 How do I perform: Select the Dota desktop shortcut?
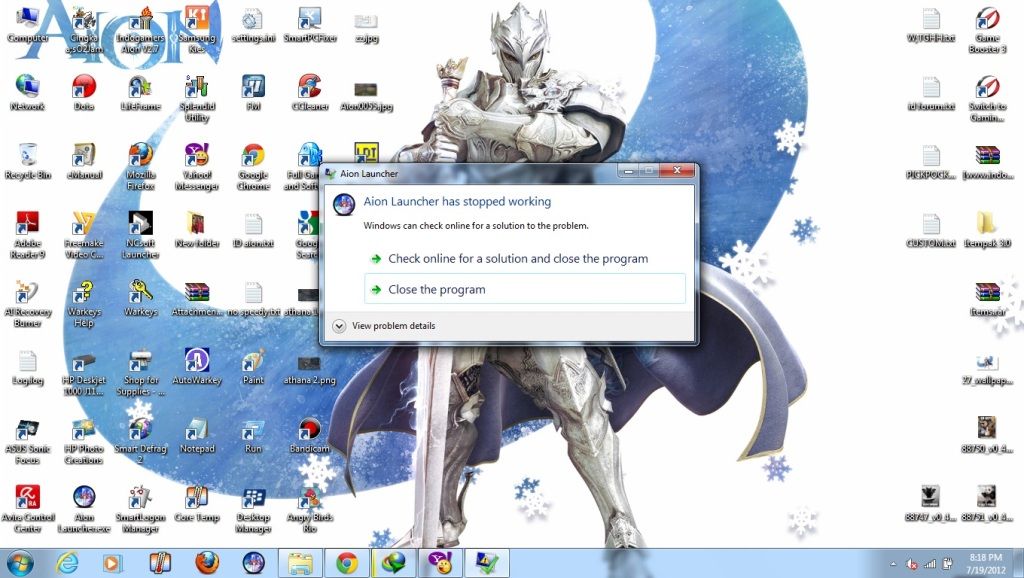click(84, 91)
